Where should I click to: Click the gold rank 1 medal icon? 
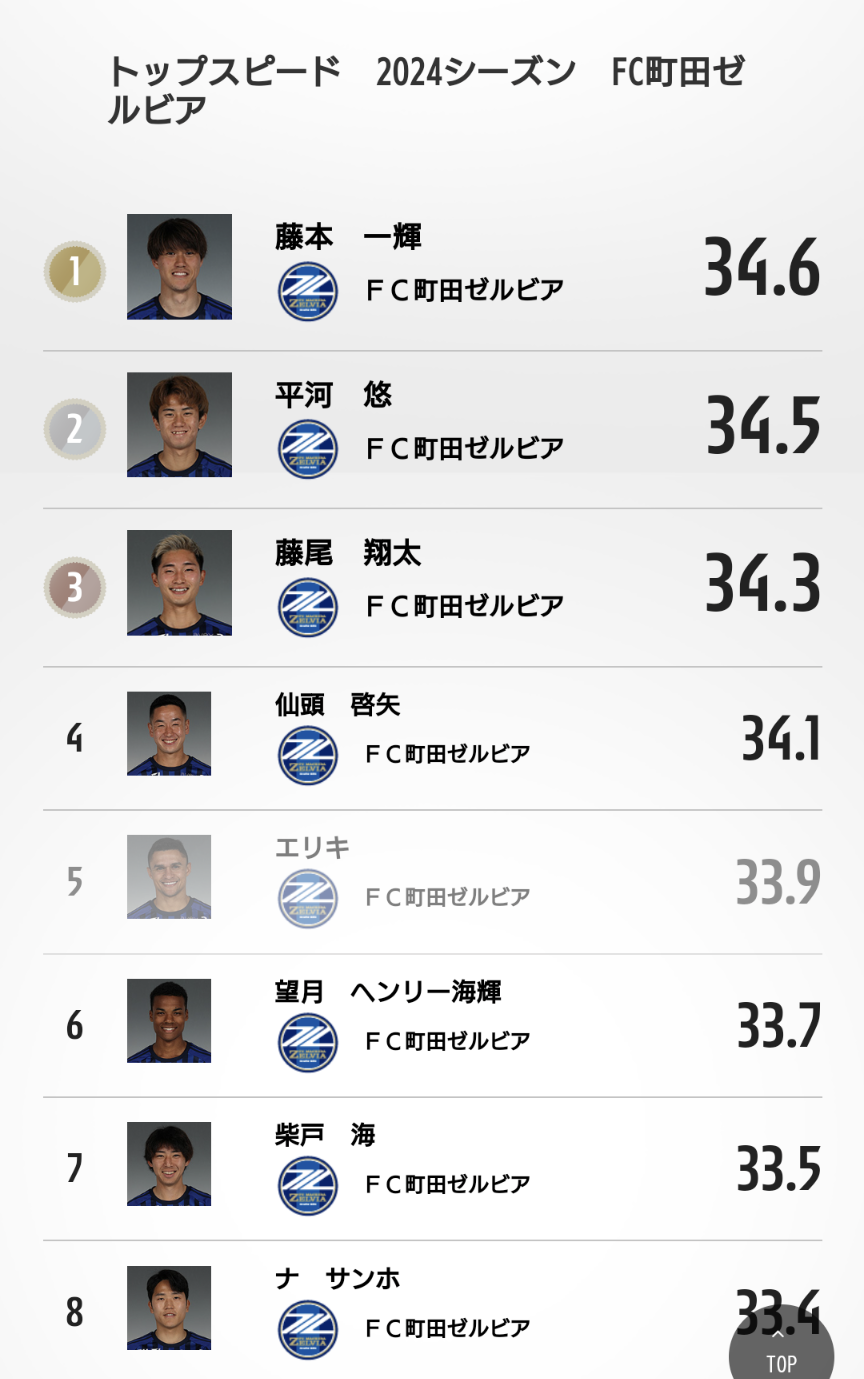click(x=75, y=271)
